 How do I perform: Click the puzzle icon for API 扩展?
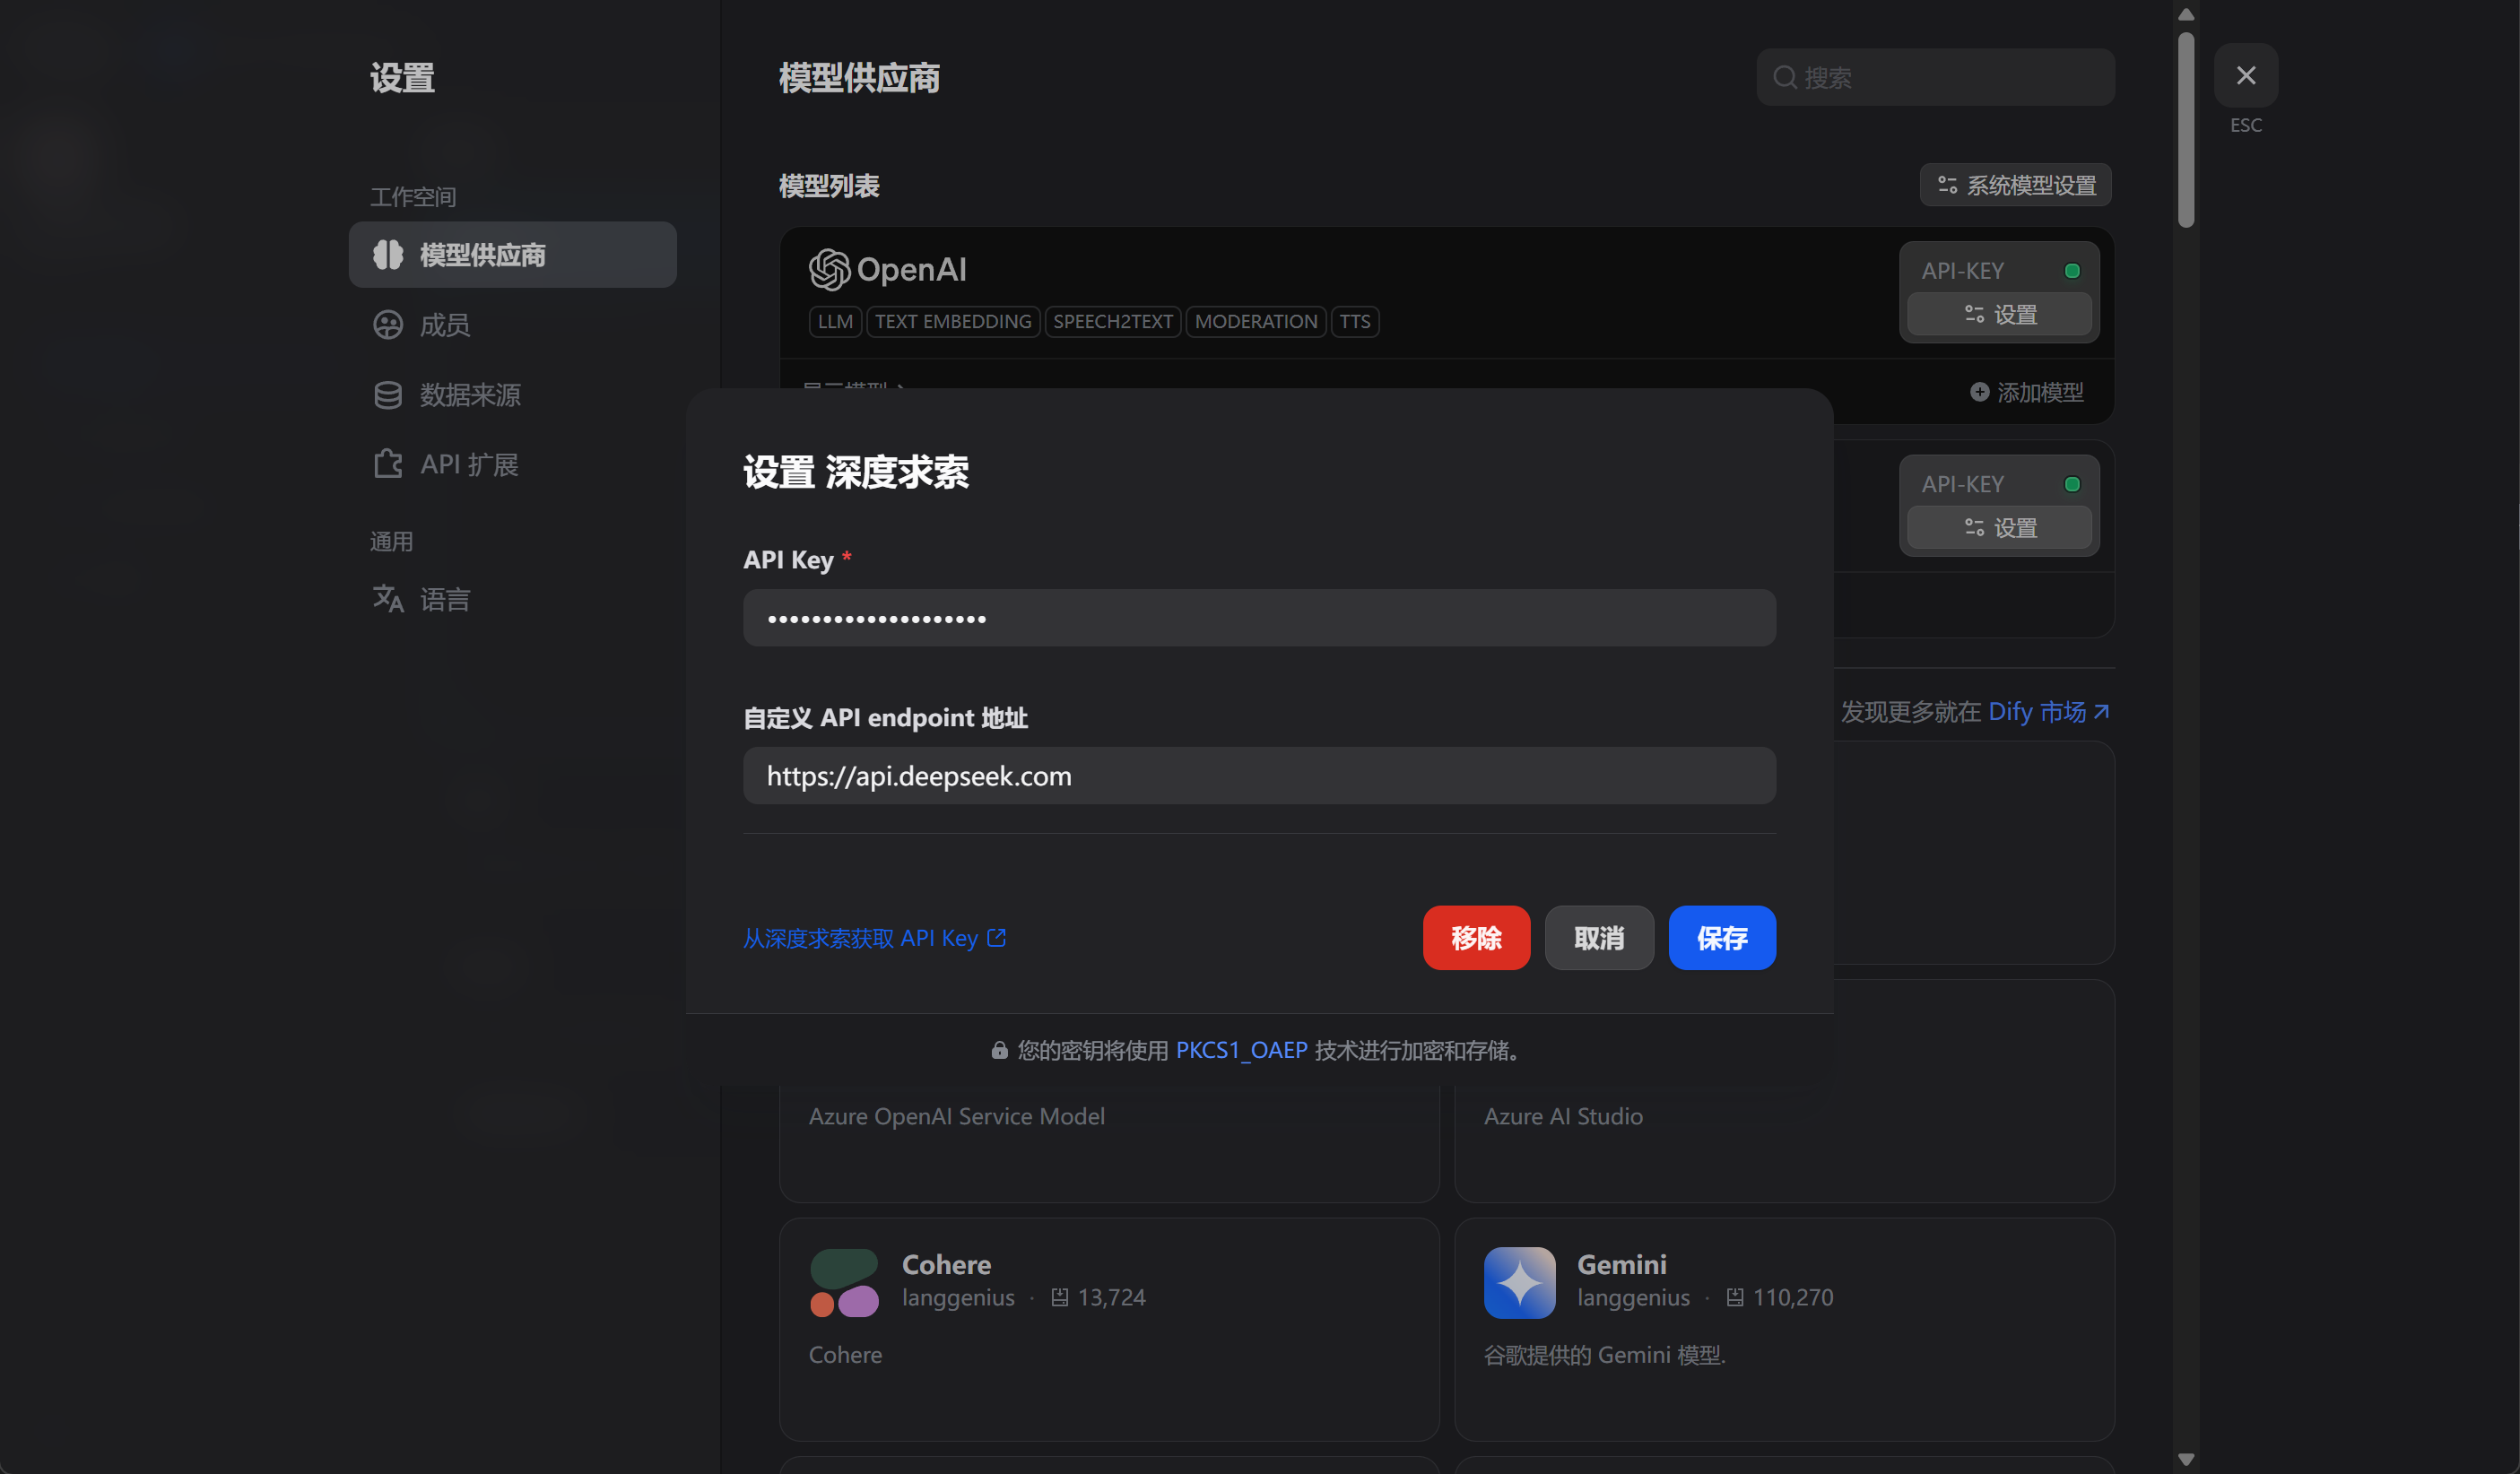[388, 464]
